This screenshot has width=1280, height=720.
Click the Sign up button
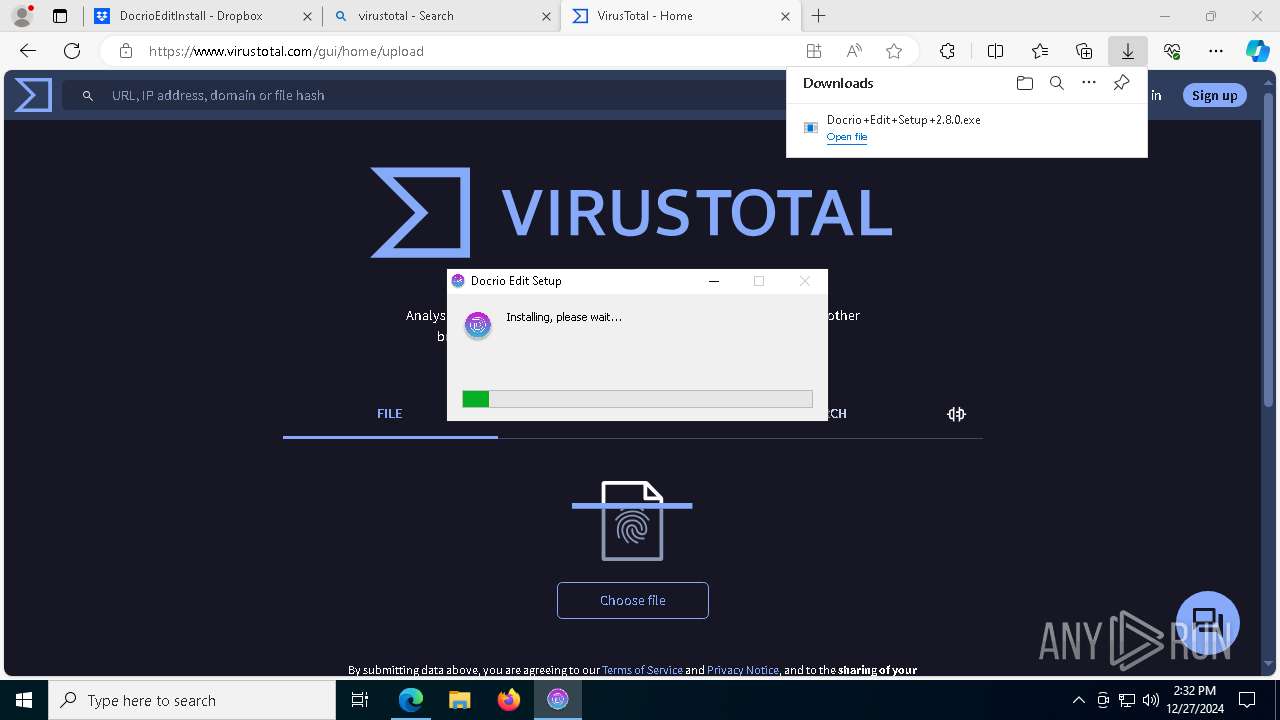[x=1214, y=95]
